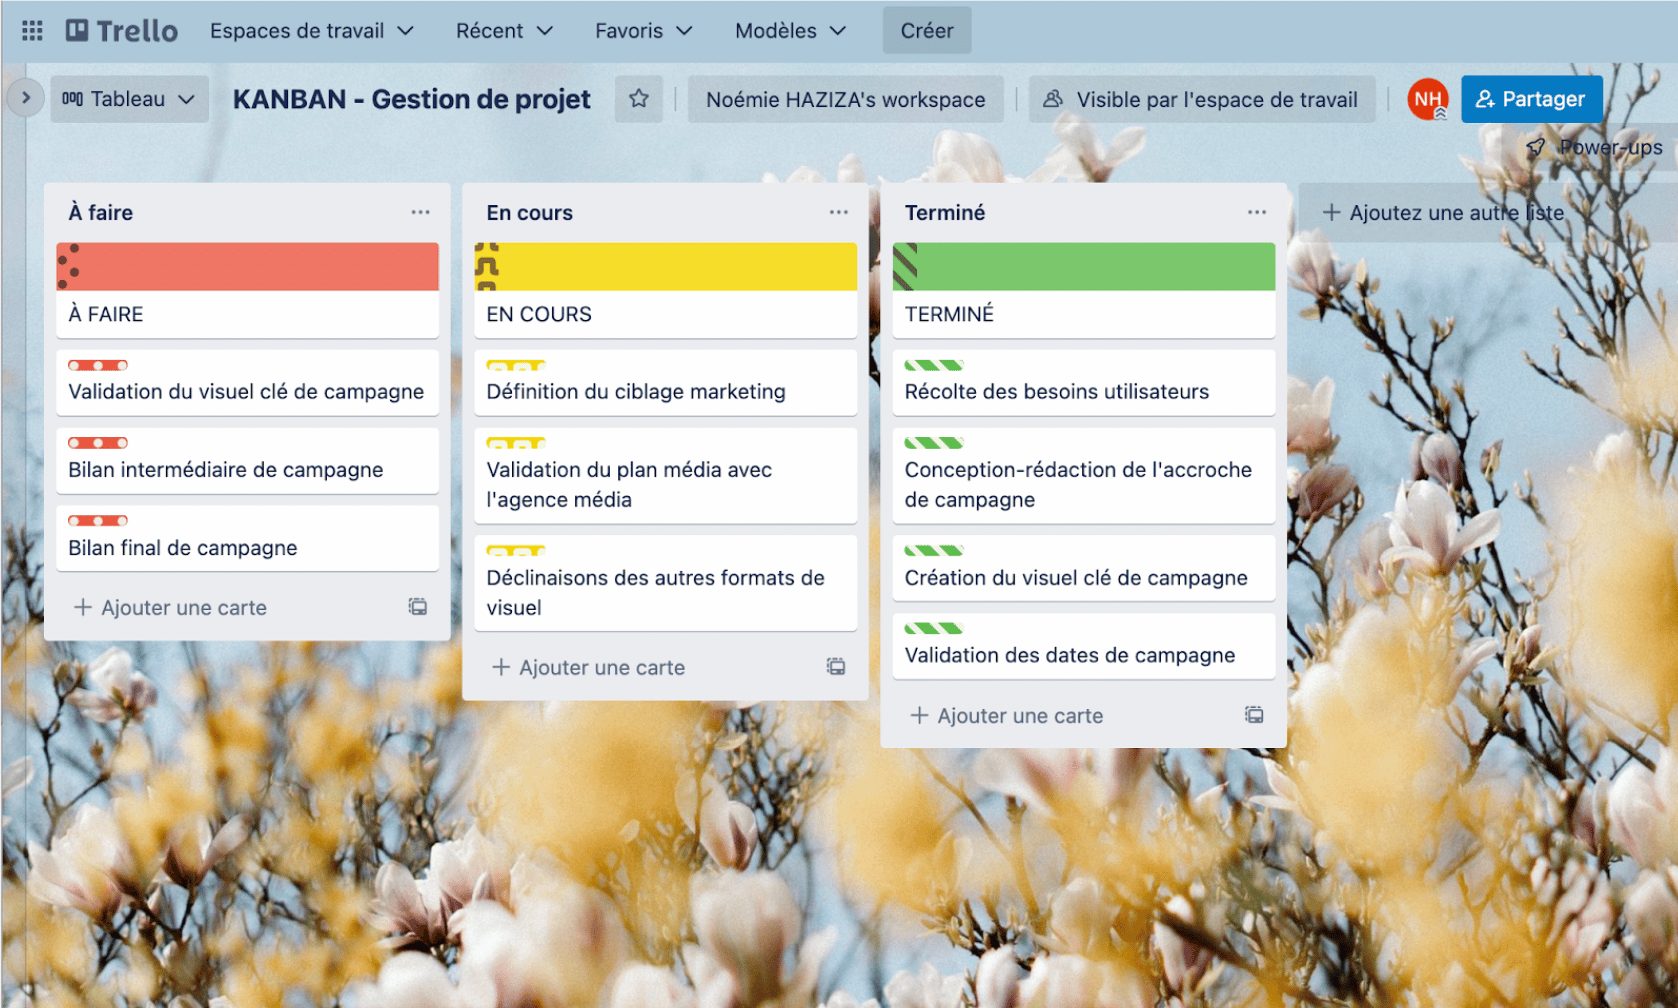
Task: Expand Espaces de travail menu
Action: coord(311,31)
